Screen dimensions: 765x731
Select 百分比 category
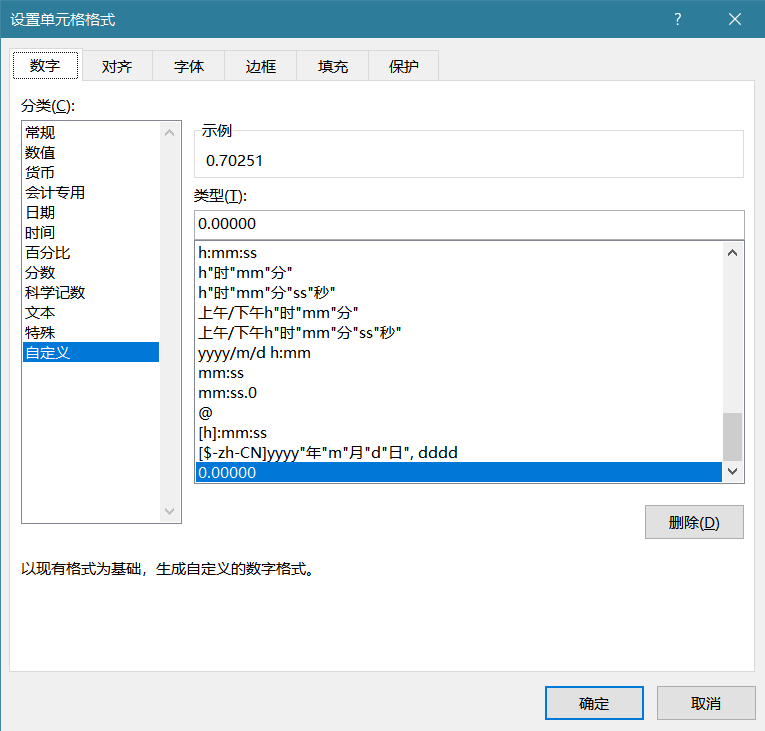[x=91, y=252]
